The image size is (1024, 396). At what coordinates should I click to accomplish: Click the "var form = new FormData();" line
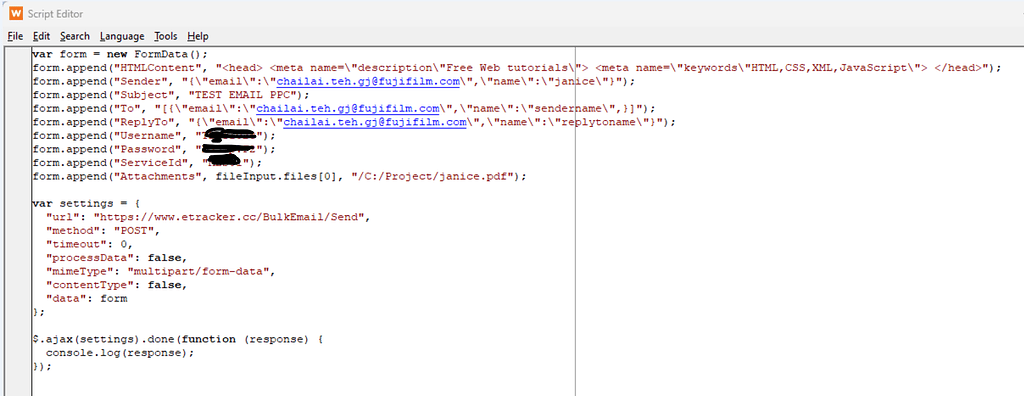119,54
